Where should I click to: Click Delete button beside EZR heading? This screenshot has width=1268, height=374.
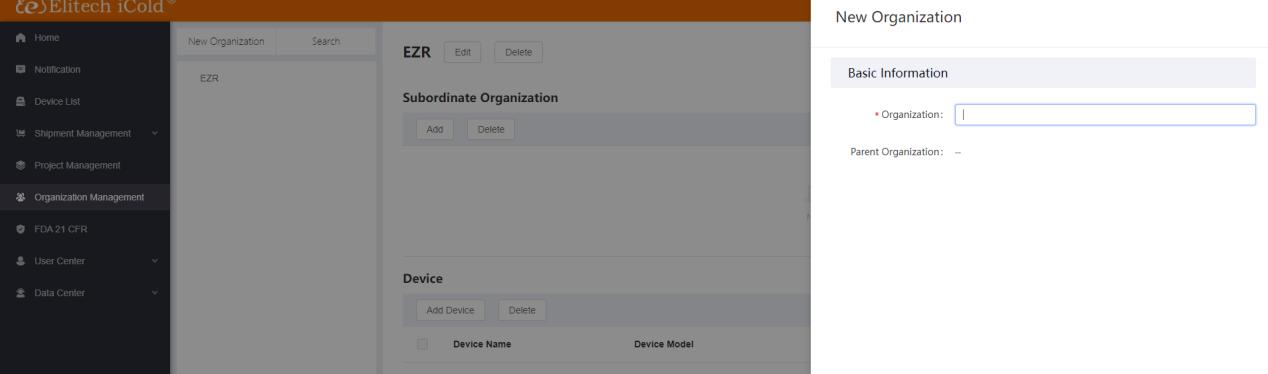point(518,52)
